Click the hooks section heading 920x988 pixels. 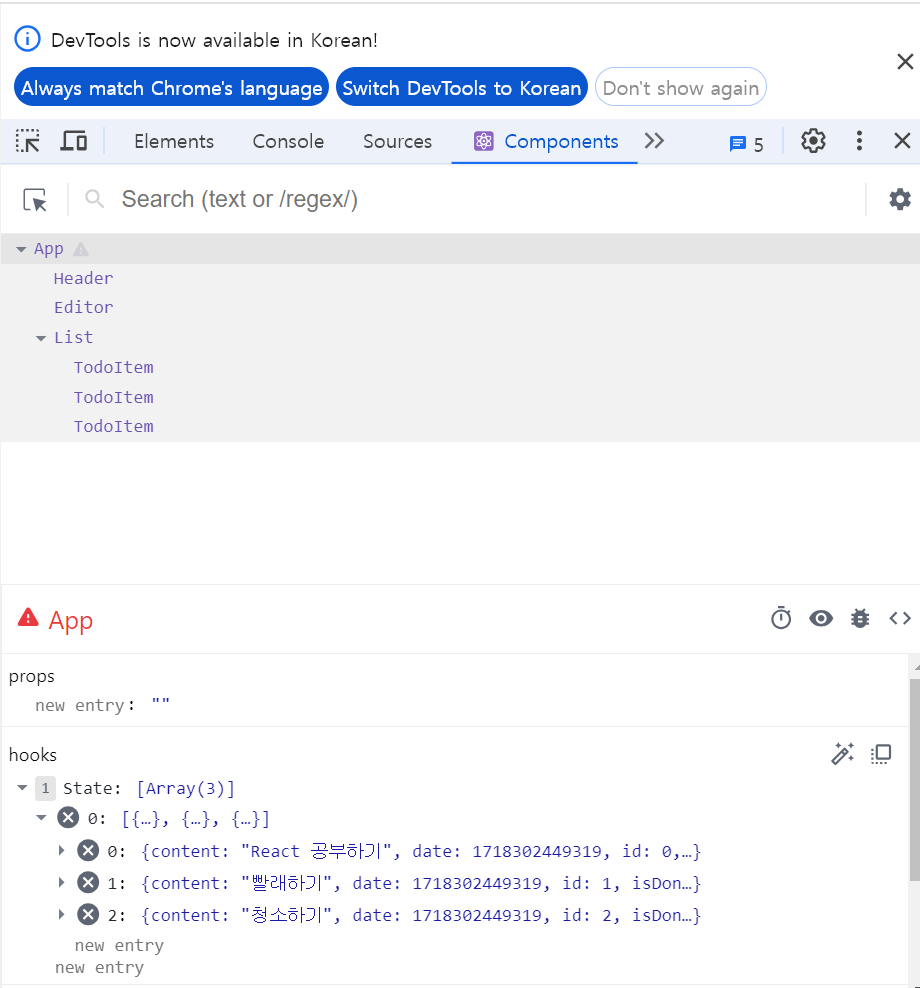pos(33,755)
